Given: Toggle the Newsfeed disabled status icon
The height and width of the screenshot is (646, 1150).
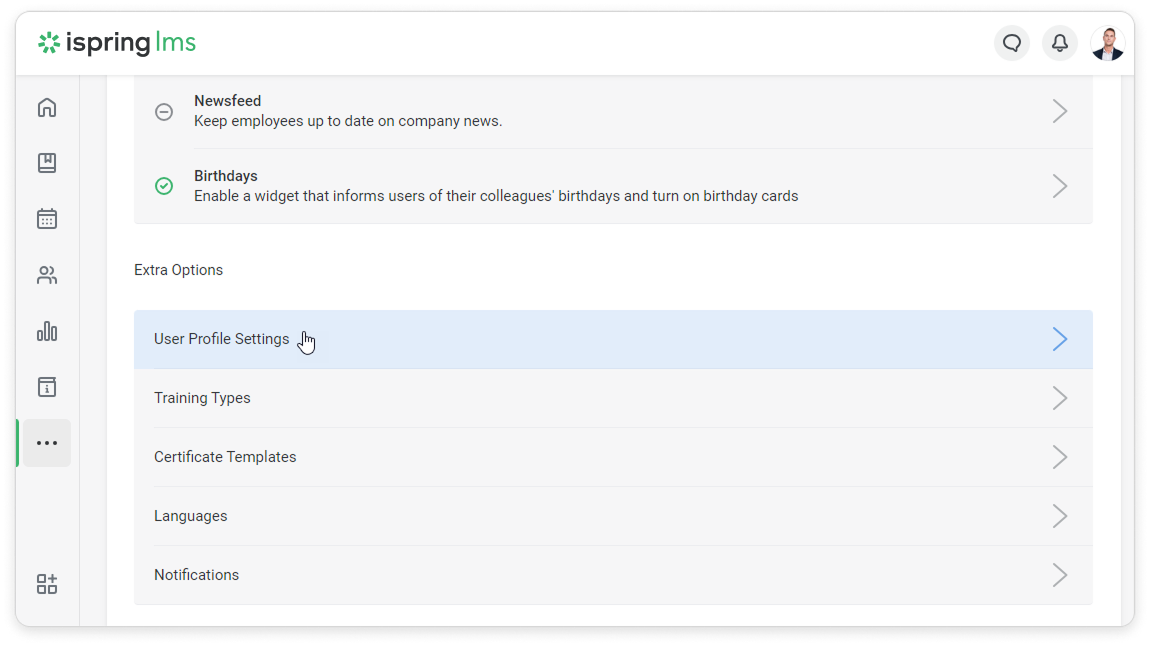Looking at the screenshot, I should tap(164, 112).
